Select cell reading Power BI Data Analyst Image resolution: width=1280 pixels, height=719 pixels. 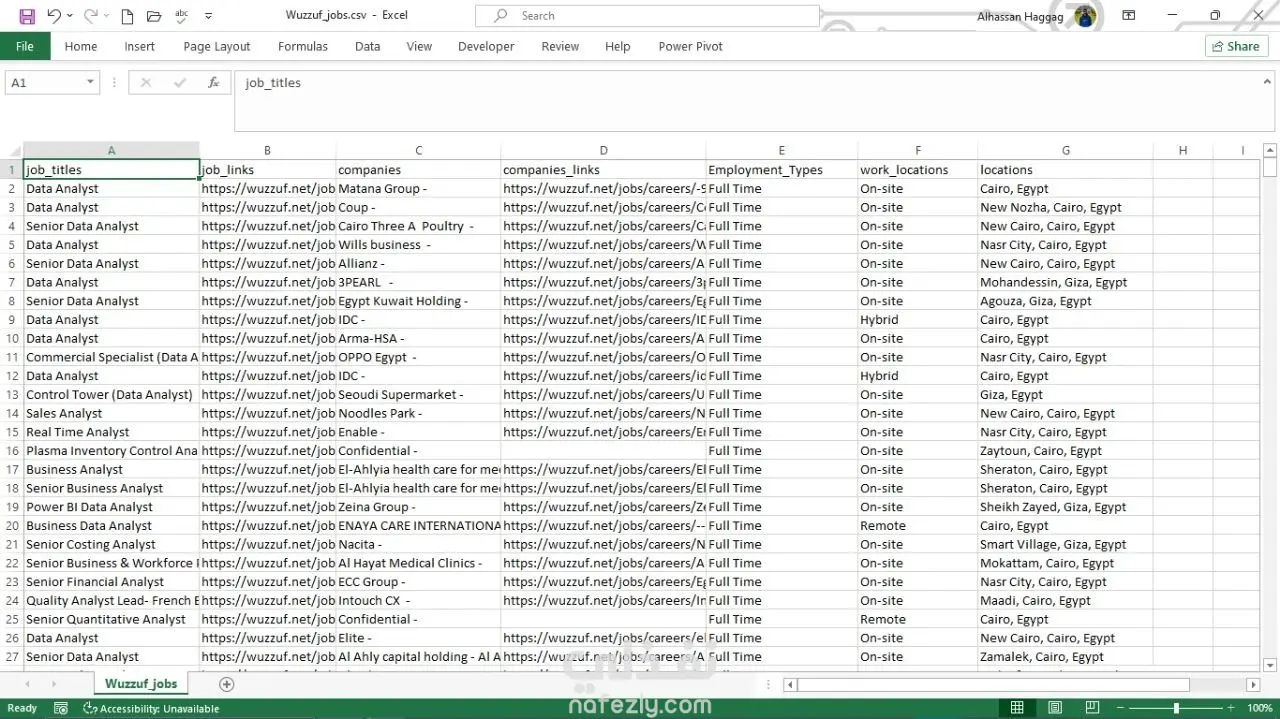pos(111,507)
